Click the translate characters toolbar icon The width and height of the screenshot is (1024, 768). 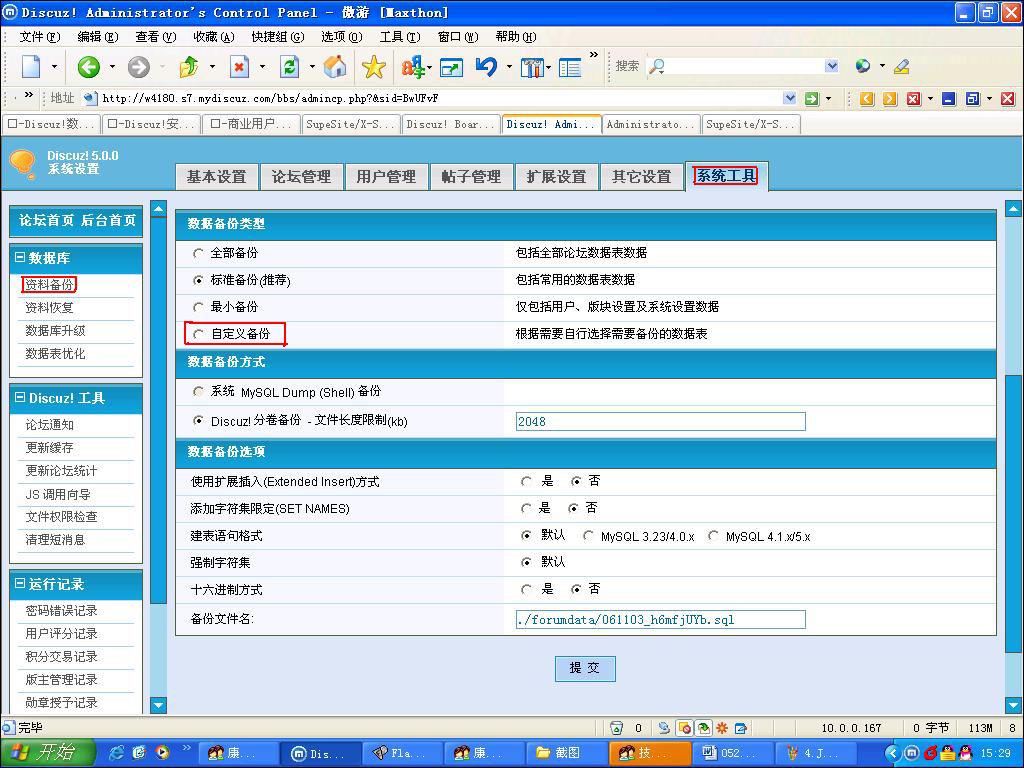pyautogui.click(x=413, y=66)
